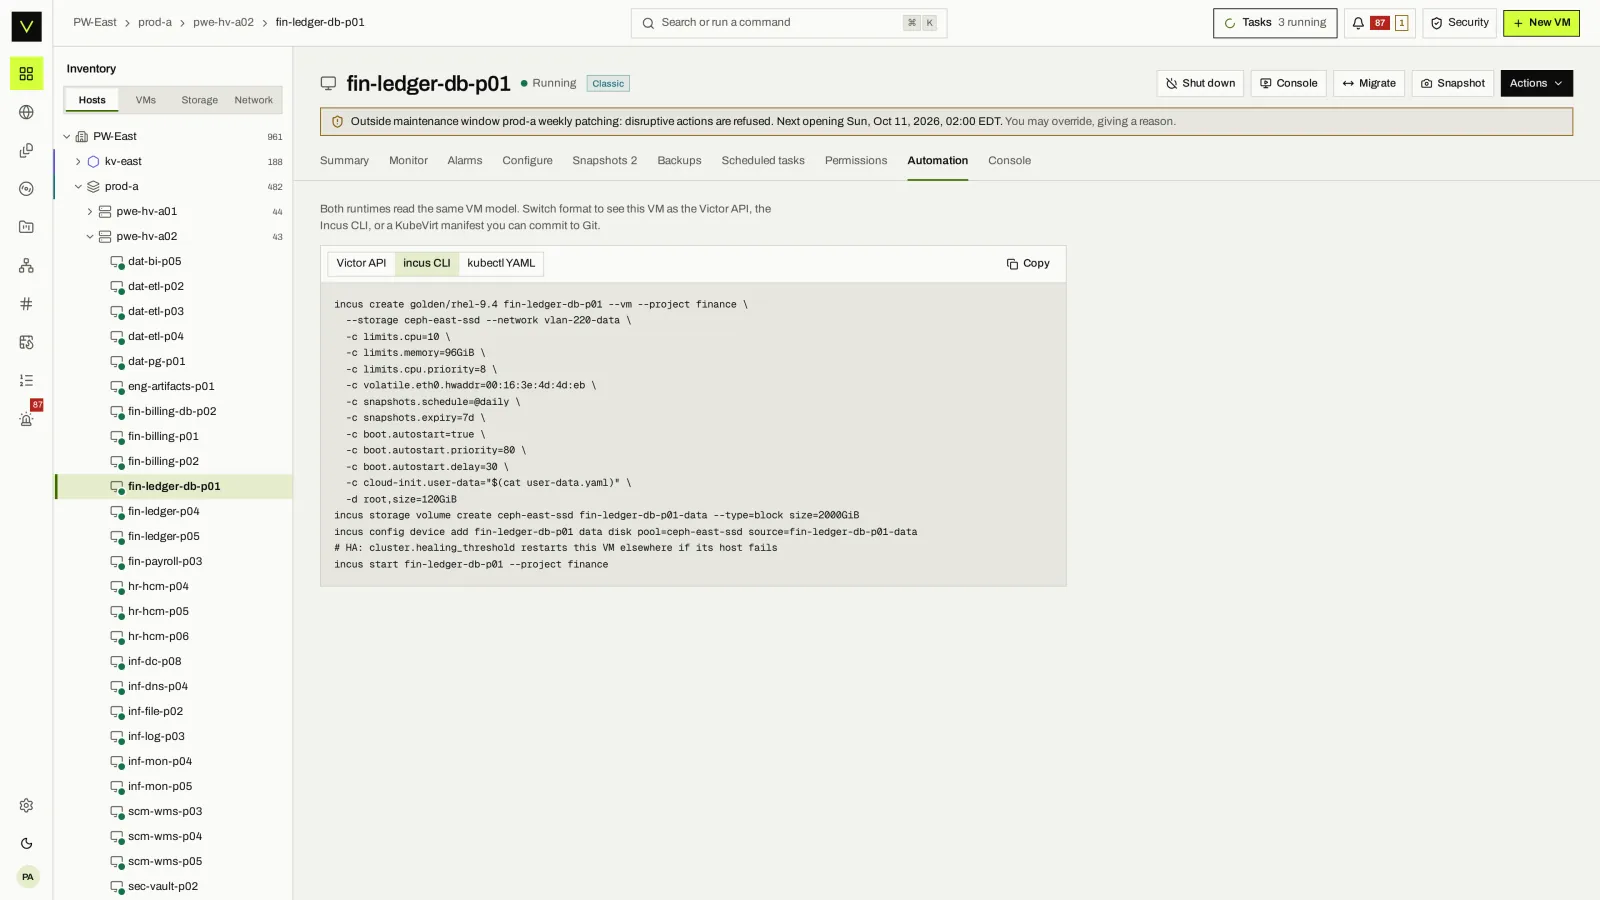This screenshot has height=900, width=1600.
Task: Switch inventory view to Storage
Action: 199,100
